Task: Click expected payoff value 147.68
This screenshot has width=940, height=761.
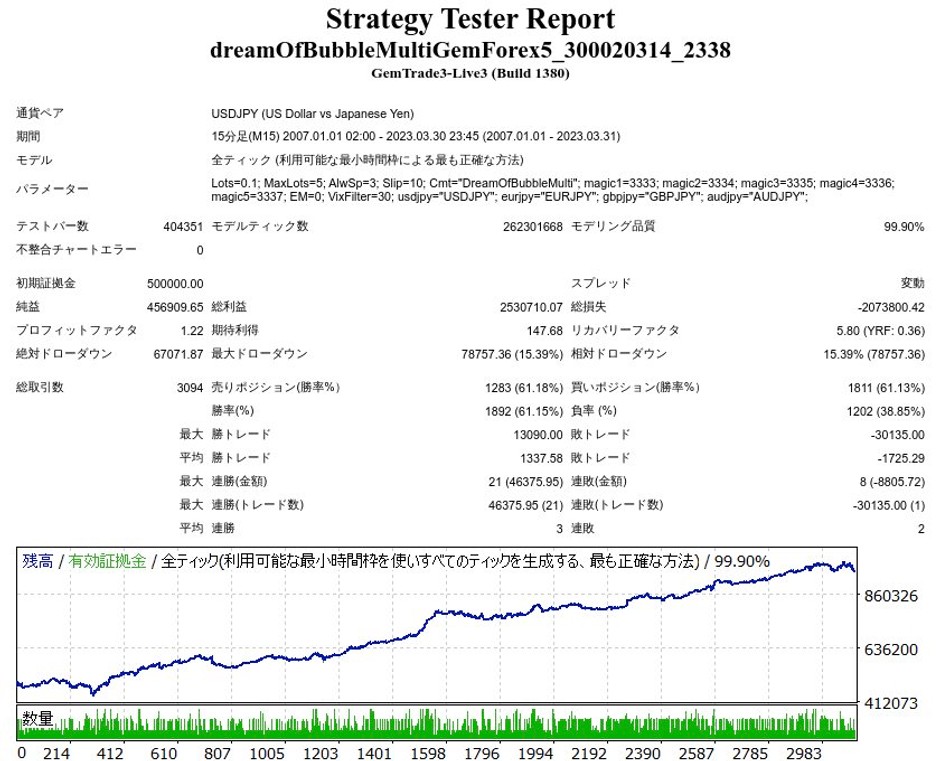Action: coord(544,330)
